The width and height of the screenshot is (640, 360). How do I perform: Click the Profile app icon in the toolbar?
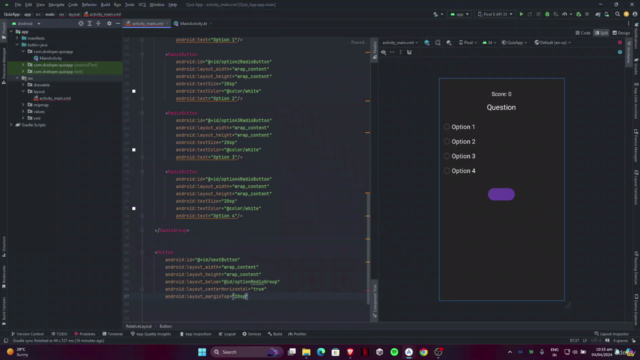565,14
